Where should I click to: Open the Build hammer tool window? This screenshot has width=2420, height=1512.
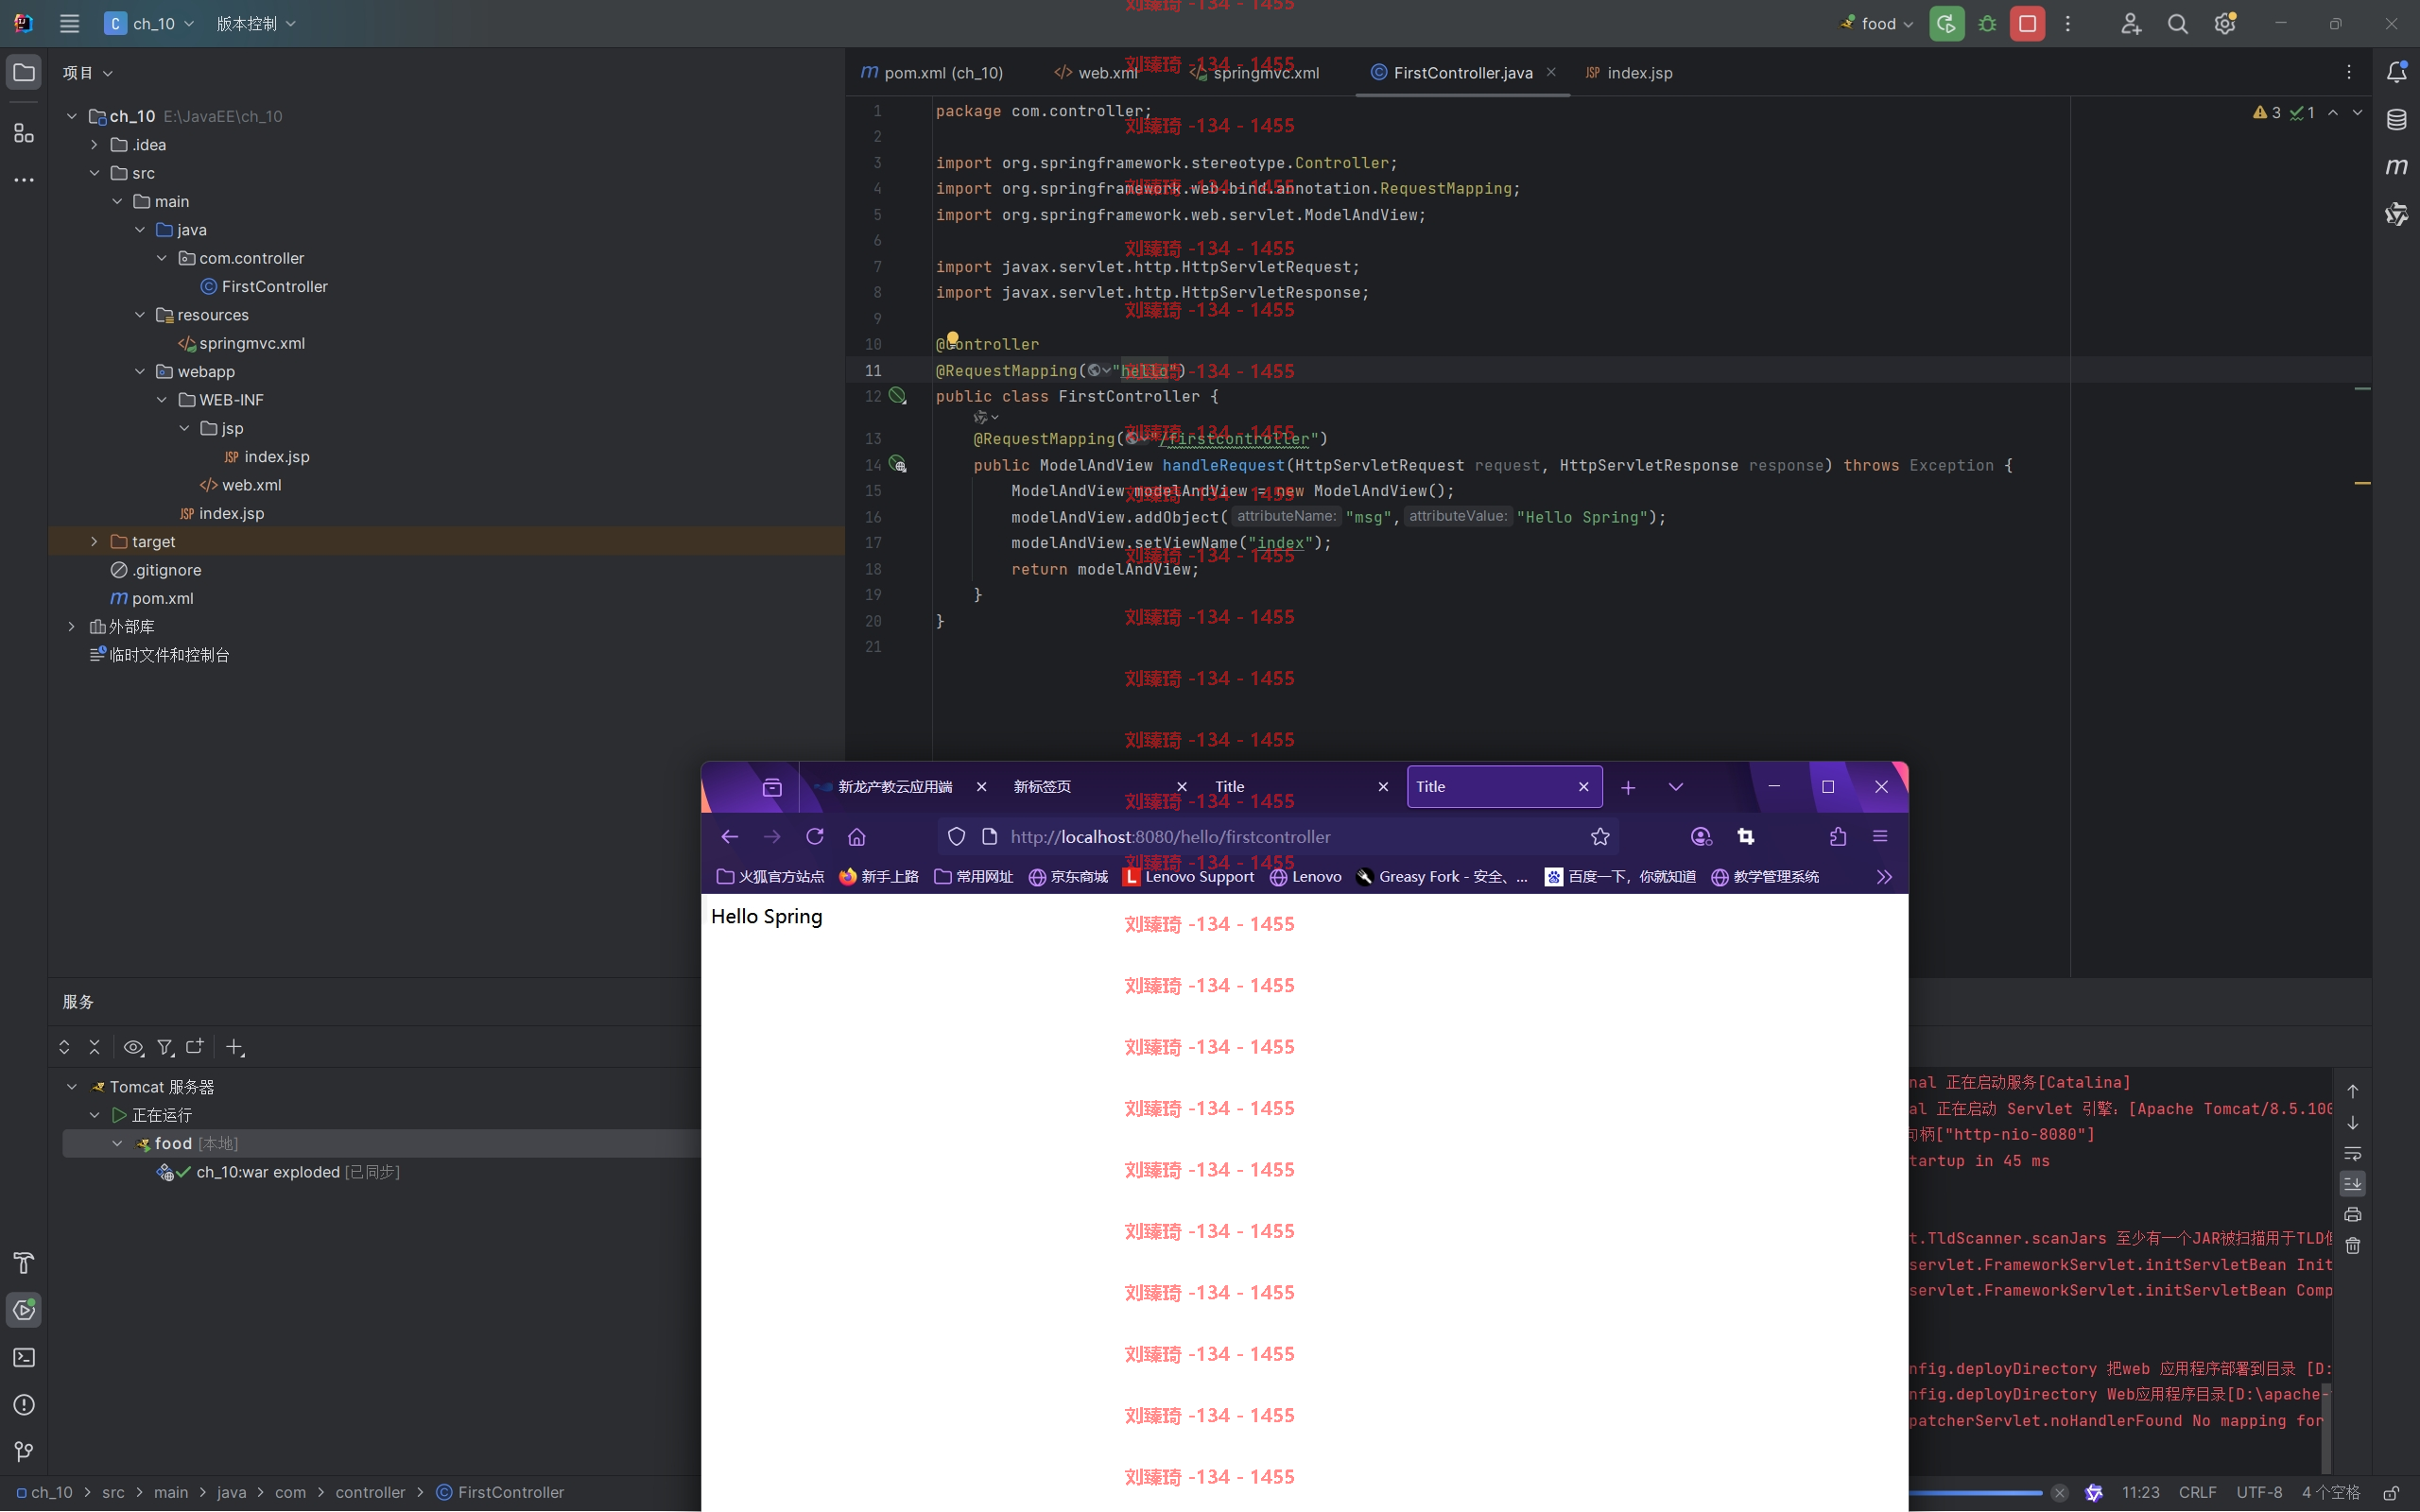pyautogui.click(x=24, y=1263)
